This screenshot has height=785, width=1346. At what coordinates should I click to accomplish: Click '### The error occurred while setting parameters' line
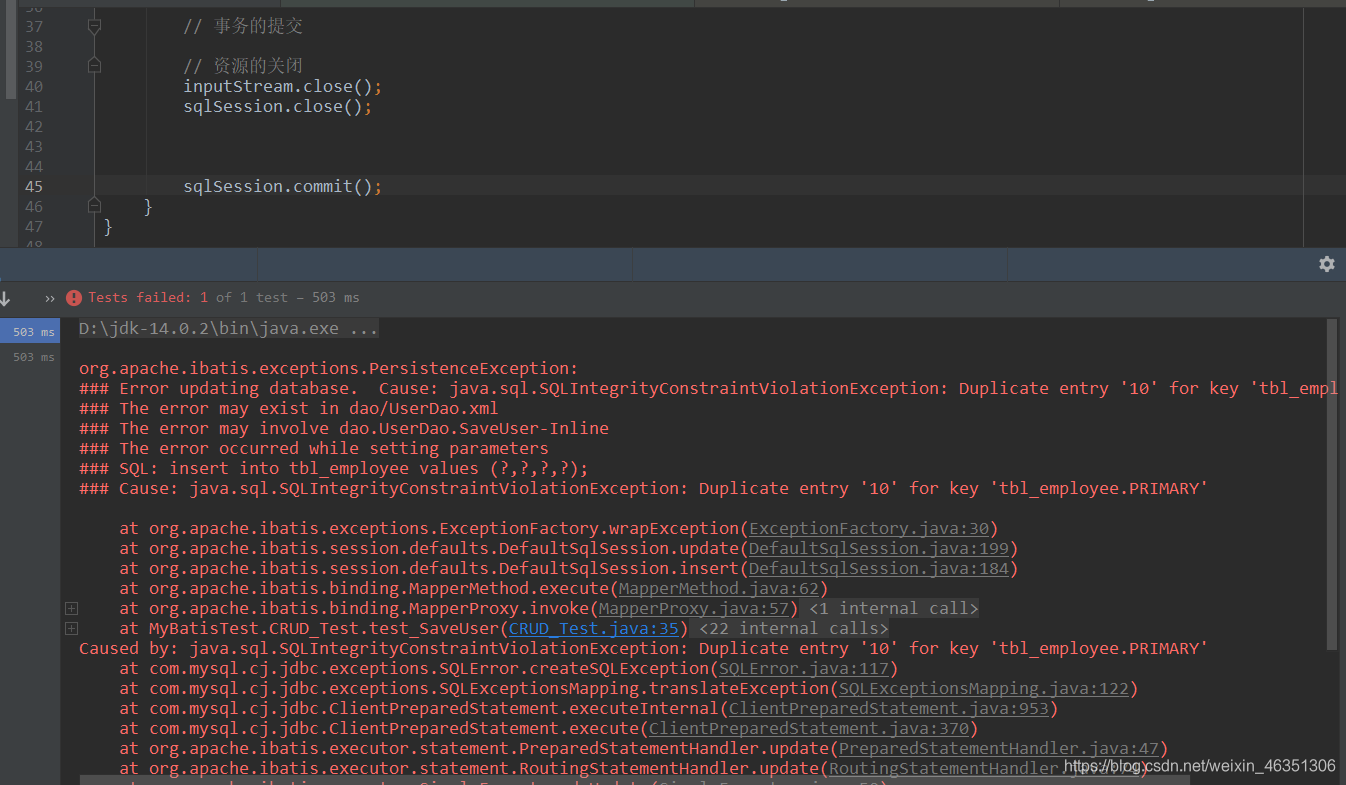click(x=314, y=448)
